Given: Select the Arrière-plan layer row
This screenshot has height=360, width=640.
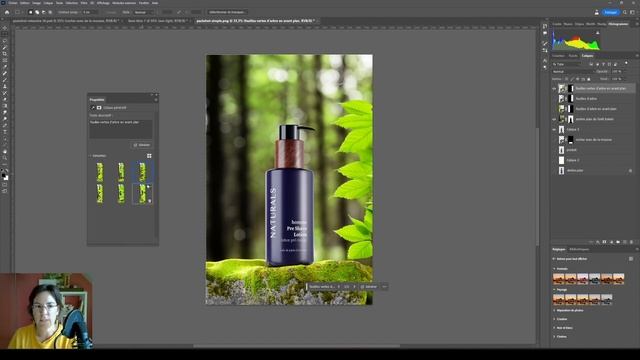Looking at the screenshot, I should click(x=593, y=171).
